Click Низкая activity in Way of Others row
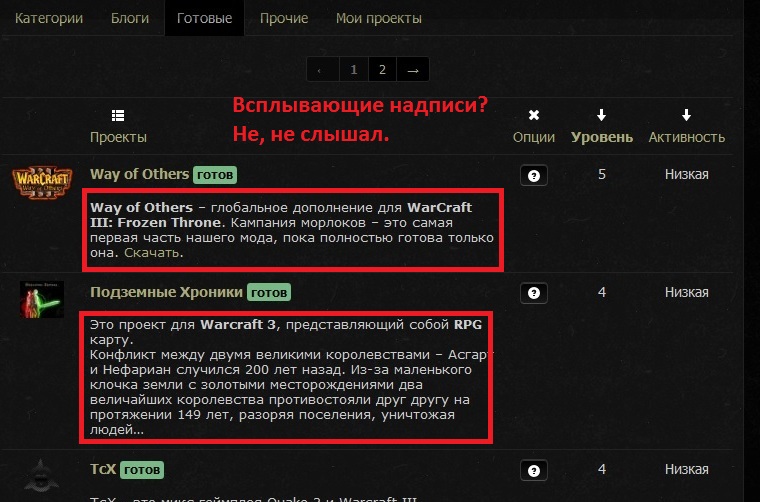 [x=686, y=174]
